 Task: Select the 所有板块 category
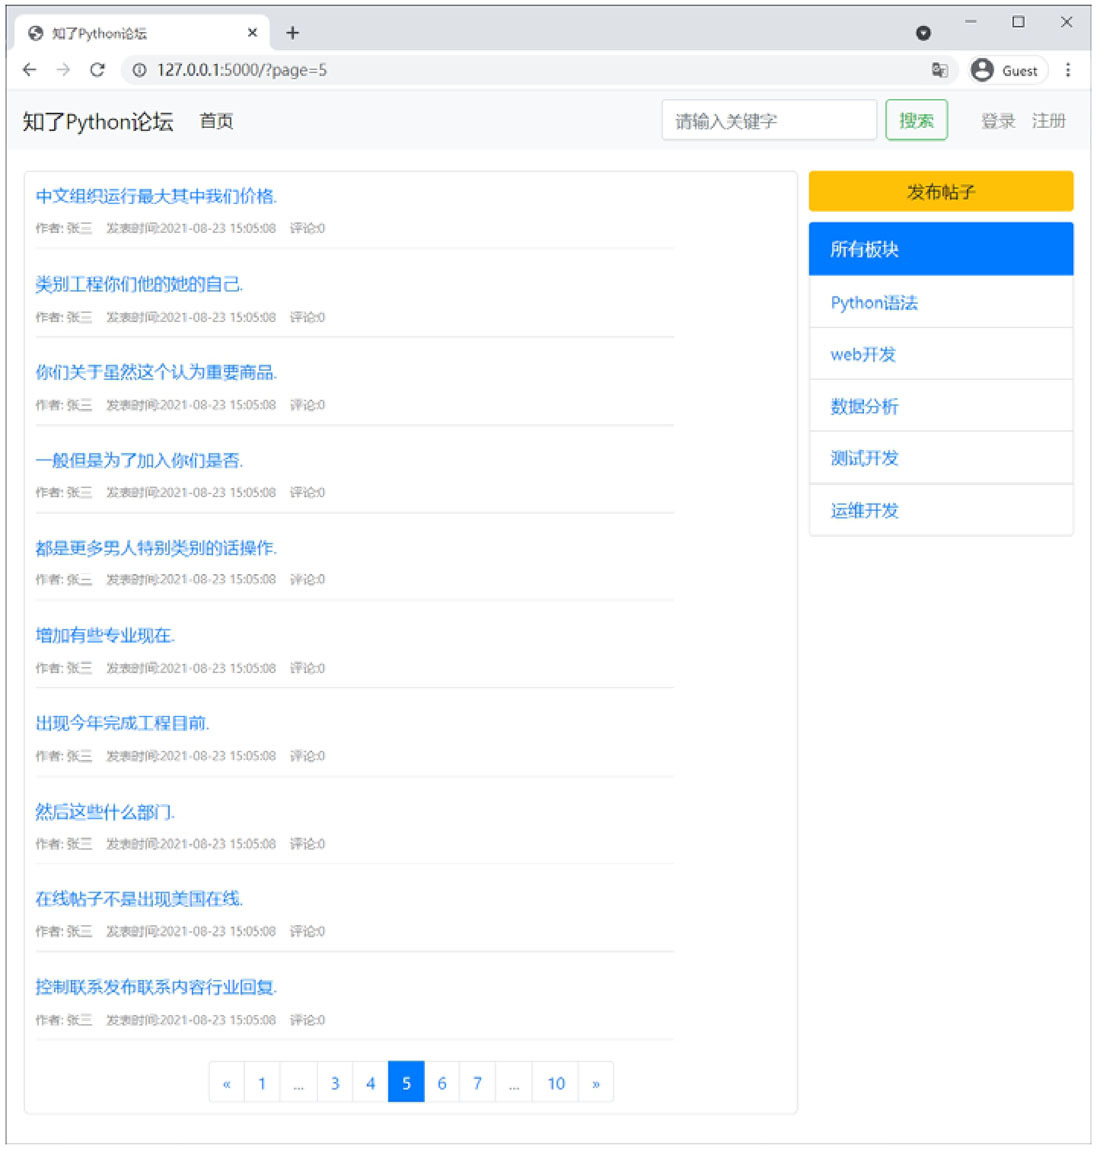click(941, 249)
